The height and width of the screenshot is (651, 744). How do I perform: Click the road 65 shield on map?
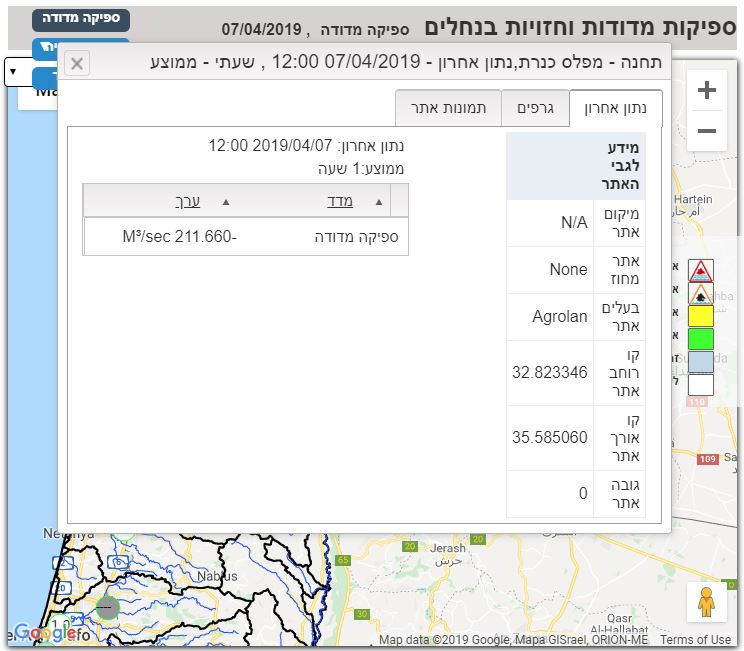(344, 560)
